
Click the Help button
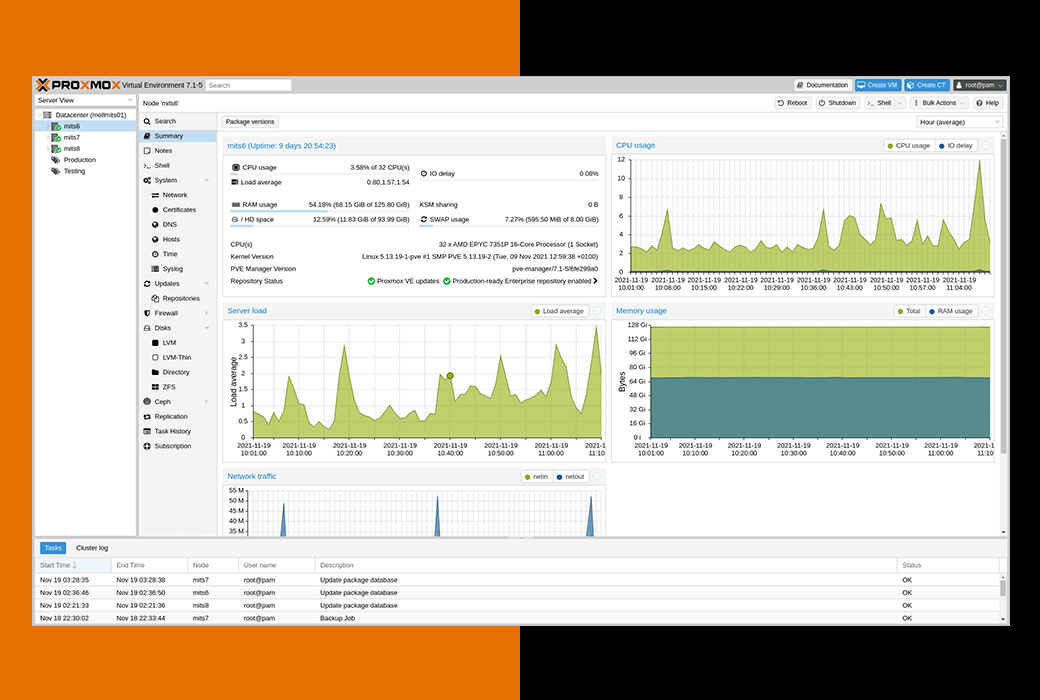[x=988, y=103]
